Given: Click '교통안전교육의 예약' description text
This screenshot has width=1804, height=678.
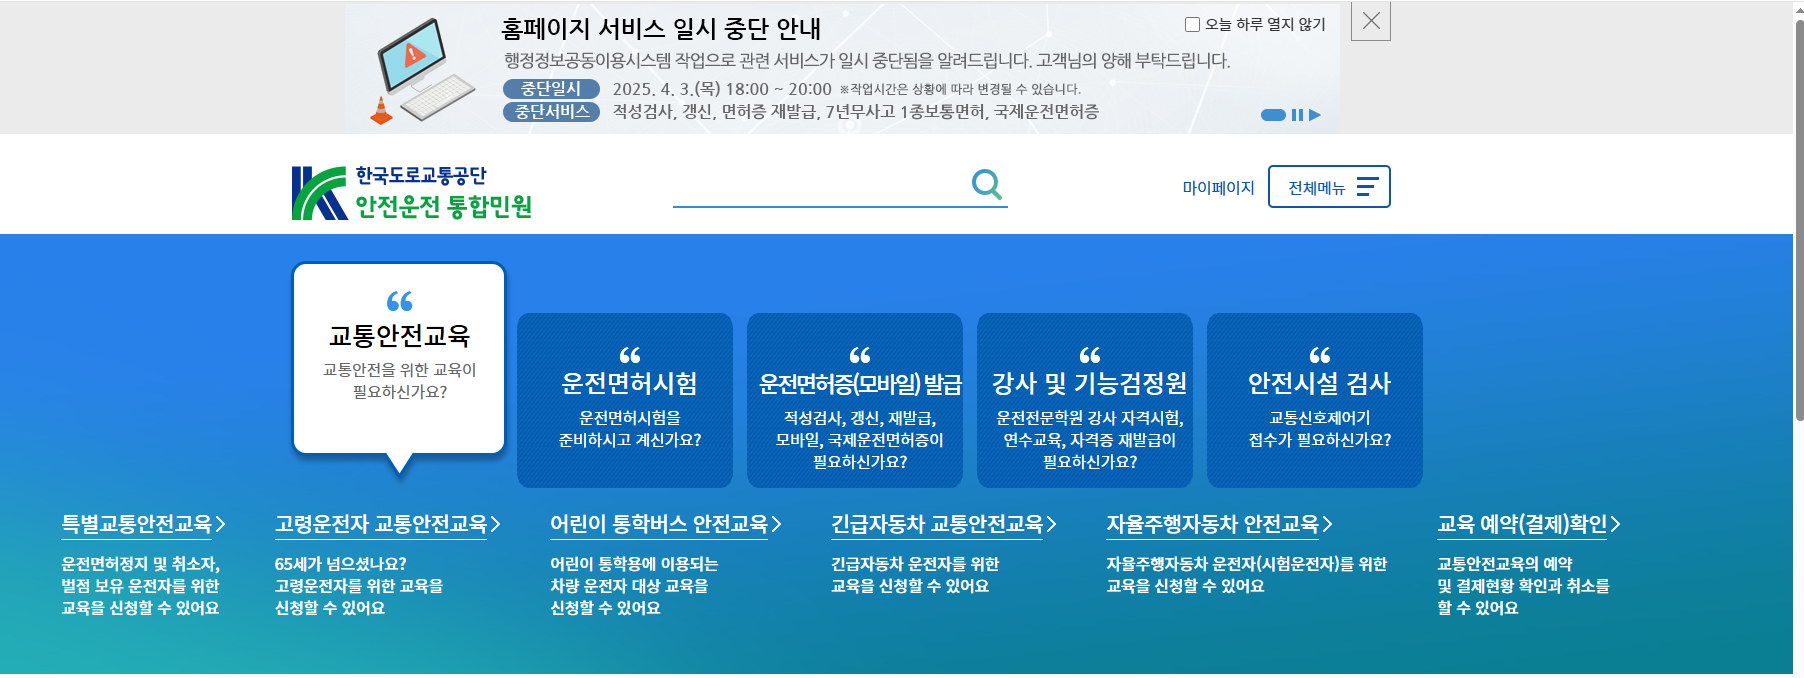Looking at the screenshot, I should [1505, 564].
